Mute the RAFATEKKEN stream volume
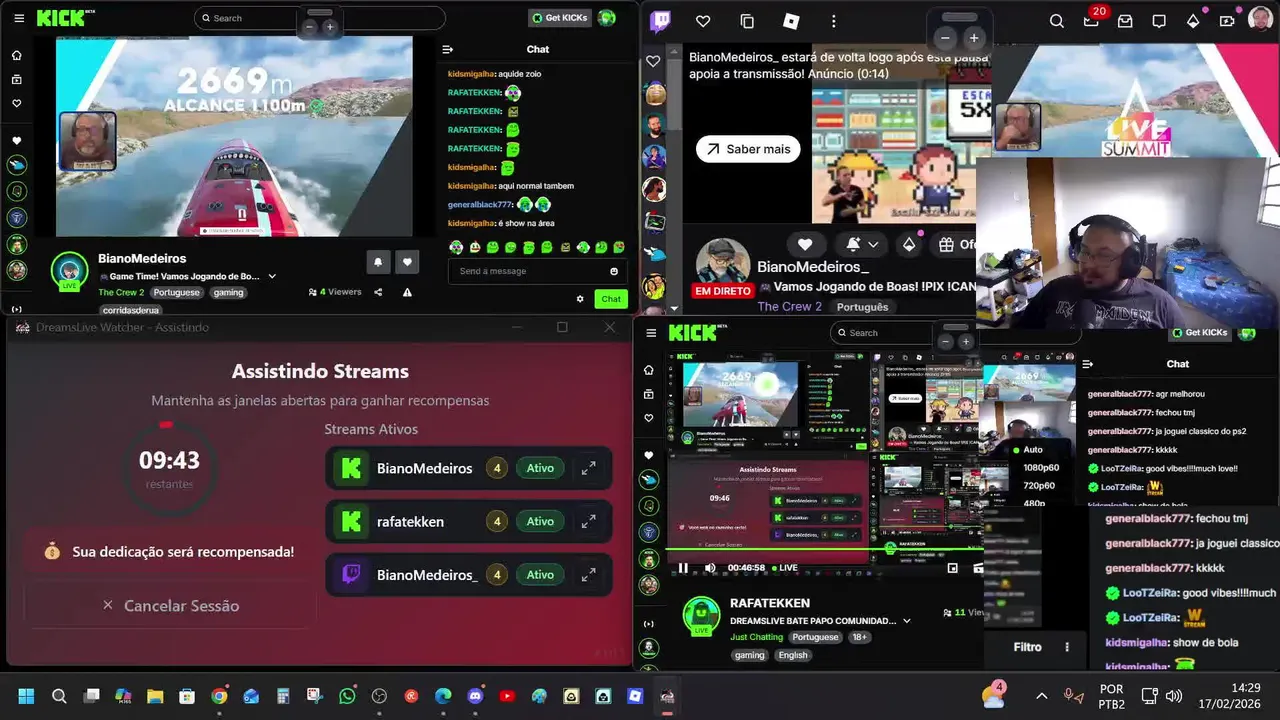The width and height of the screenshot is (1280, 720). [710, 568]
